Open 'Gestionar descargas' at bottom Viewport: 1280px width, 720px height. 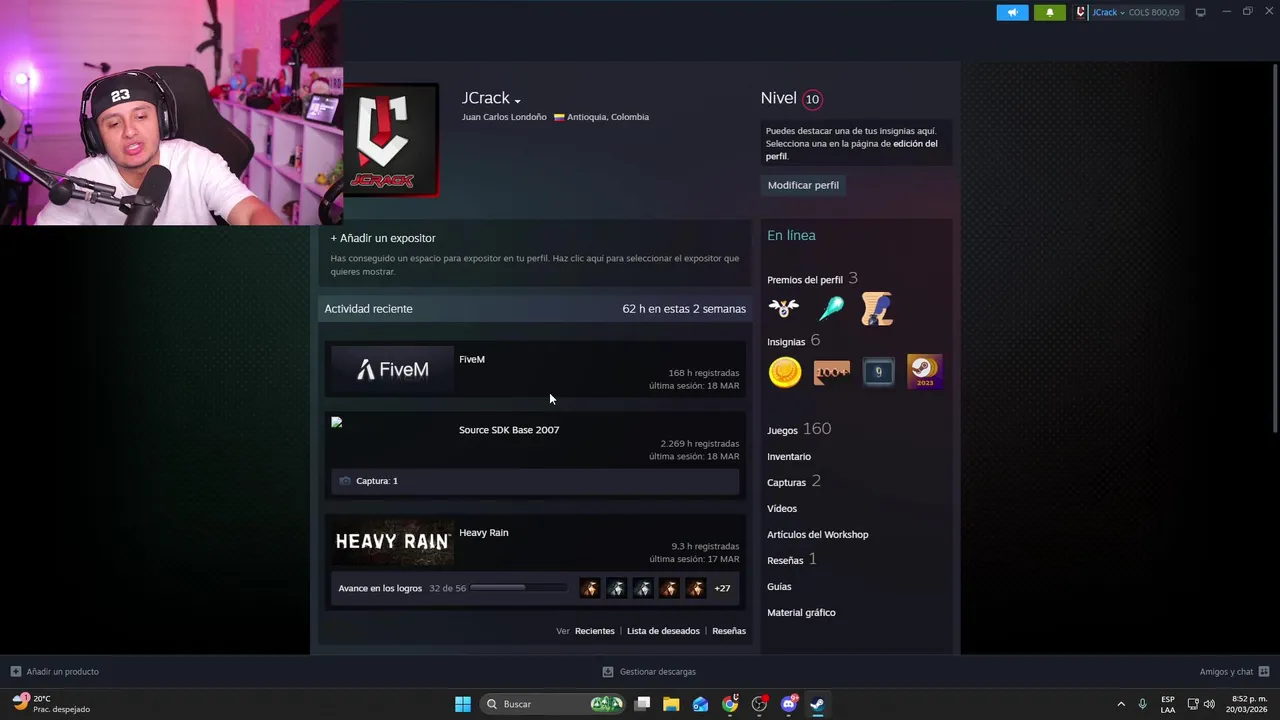649,672
